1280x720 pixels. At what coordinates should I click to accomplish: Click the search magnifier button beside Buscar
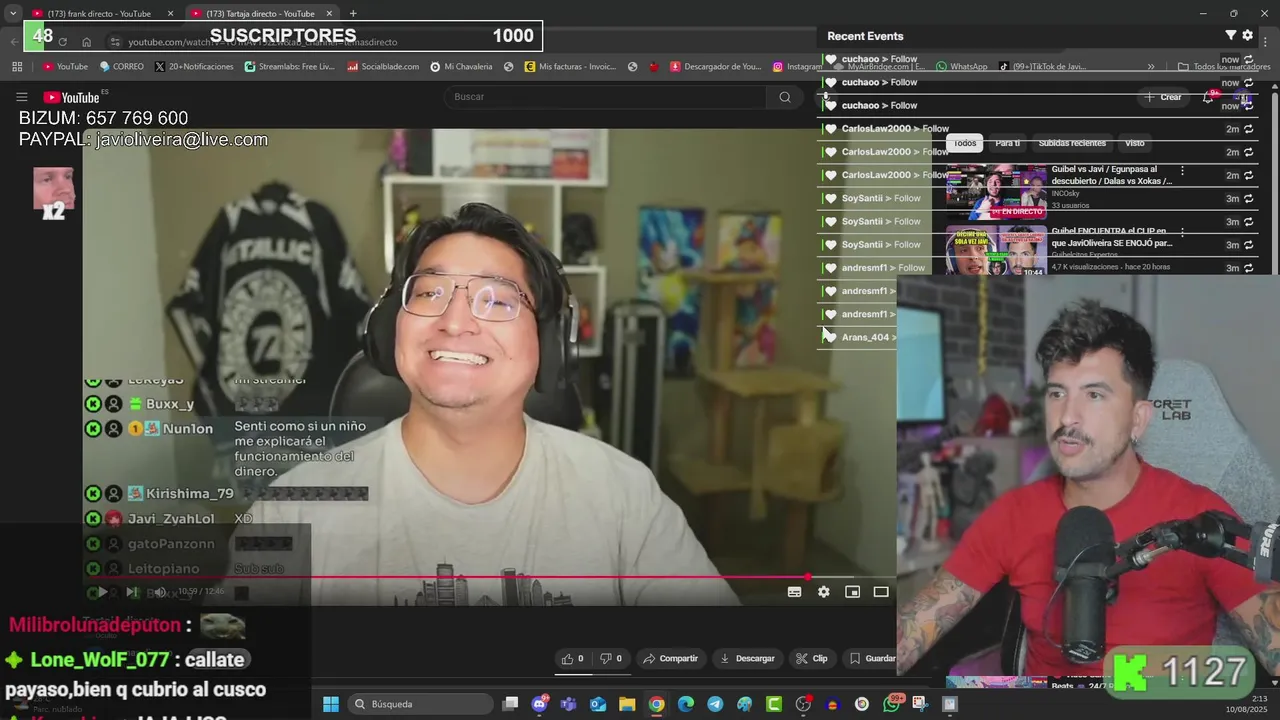click(785, 97)
